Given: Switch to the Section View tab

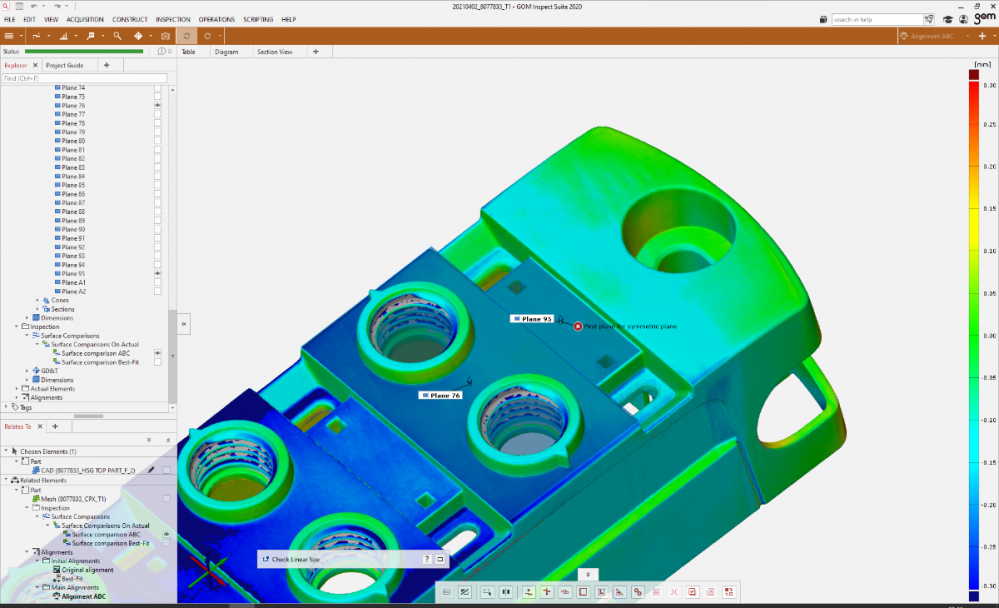Looking at the screenshot, I should tap(275, 52).
